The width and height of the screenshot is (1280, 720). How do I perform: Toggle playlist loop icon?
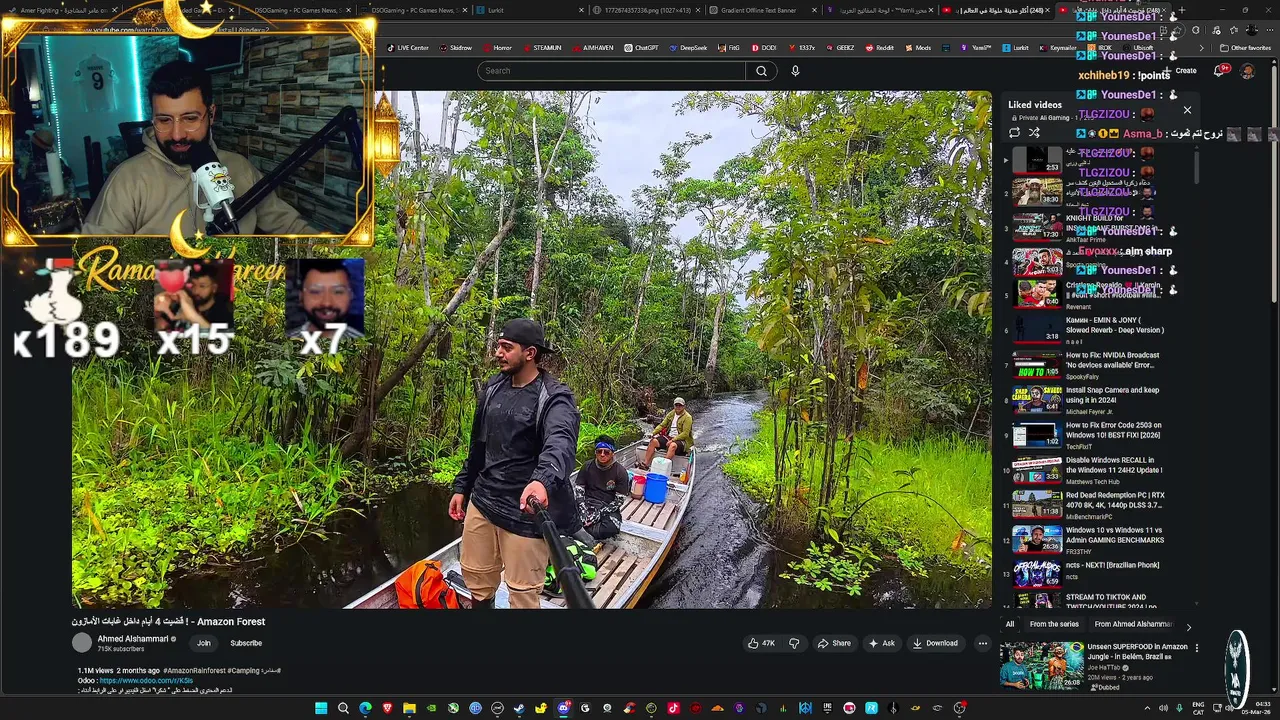(x=1014, y=132)
